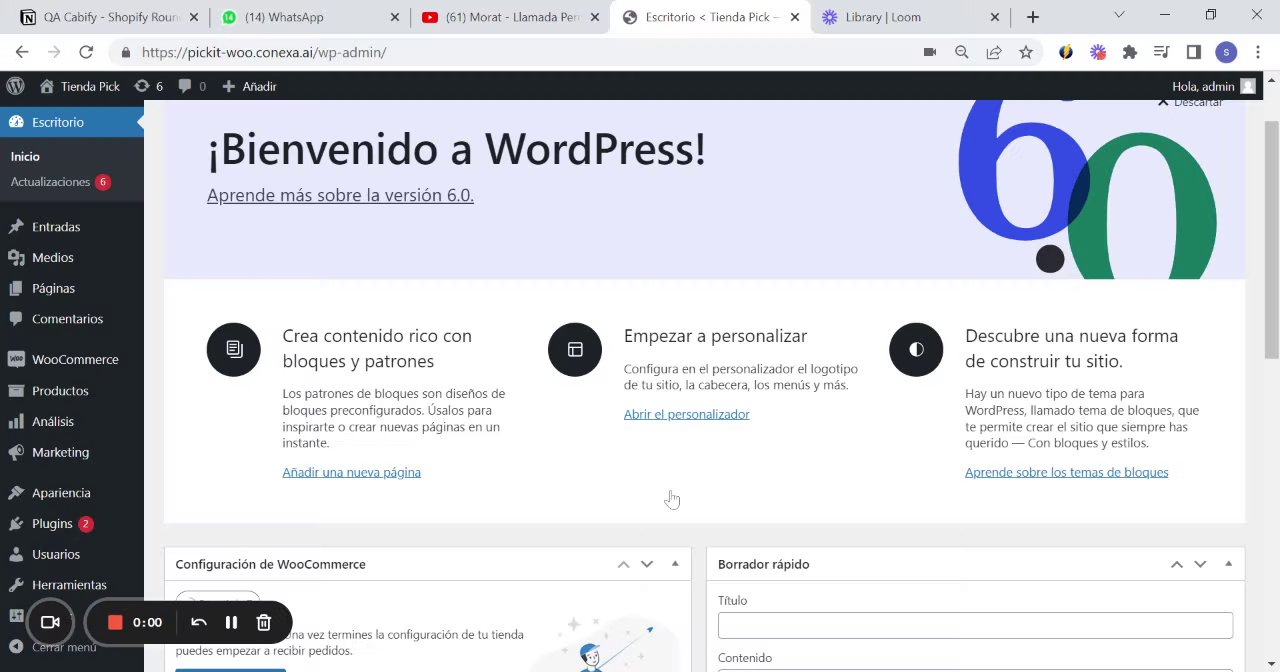This screenshot has height=672, width=1280.
Task: Open the Hola, admin account menu
Action: (x=1213, y=86)
